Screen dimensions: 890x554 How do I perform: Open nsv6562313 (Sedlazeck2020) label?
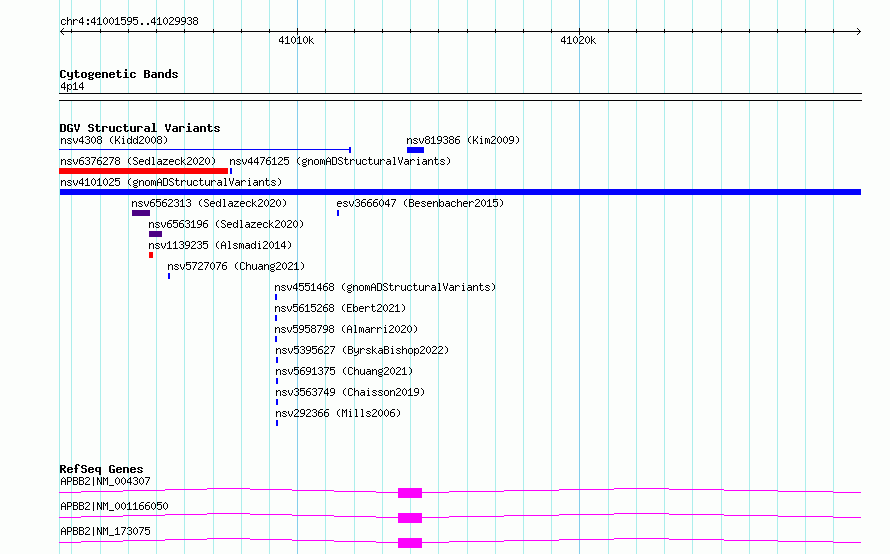(209, 203)
